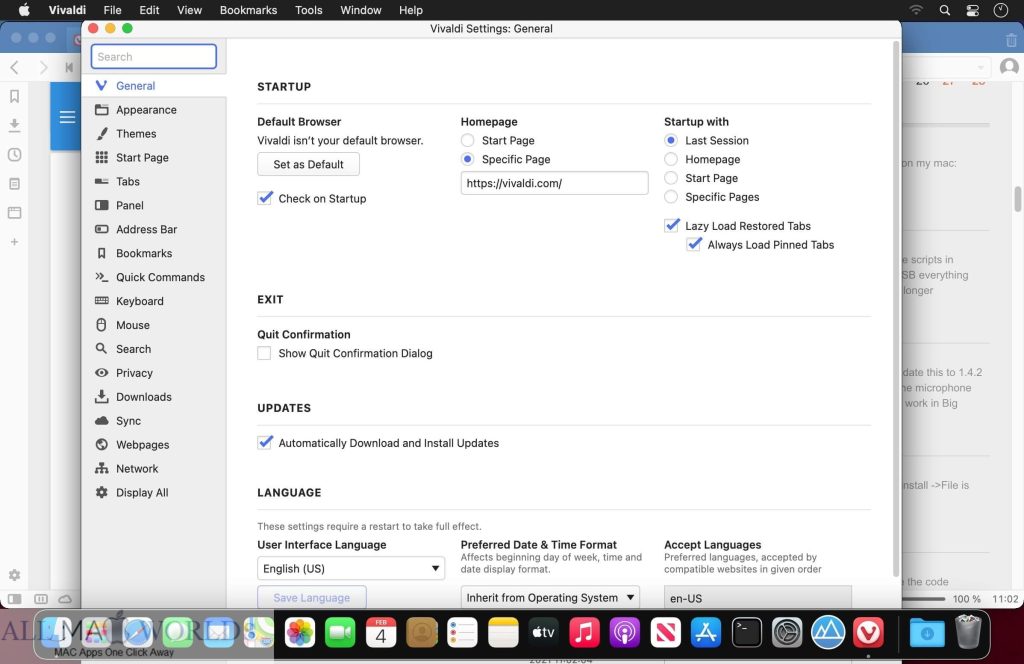Open User Interface Language dropdown
This screenshot has height=664, width=1024.
pos(351,568)
